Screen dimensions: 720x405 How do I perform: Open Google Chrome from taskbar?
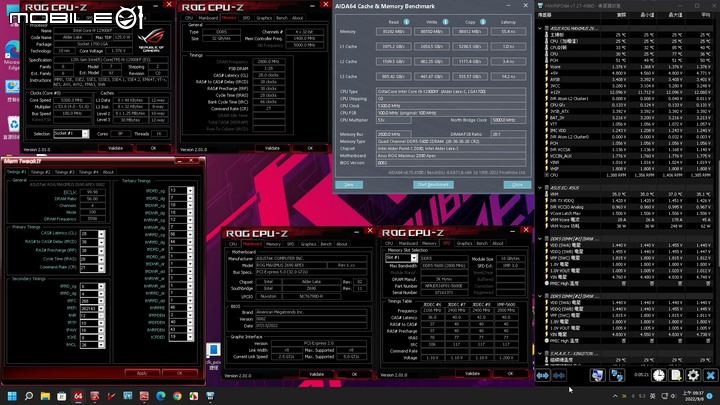[x=177, y=396]
